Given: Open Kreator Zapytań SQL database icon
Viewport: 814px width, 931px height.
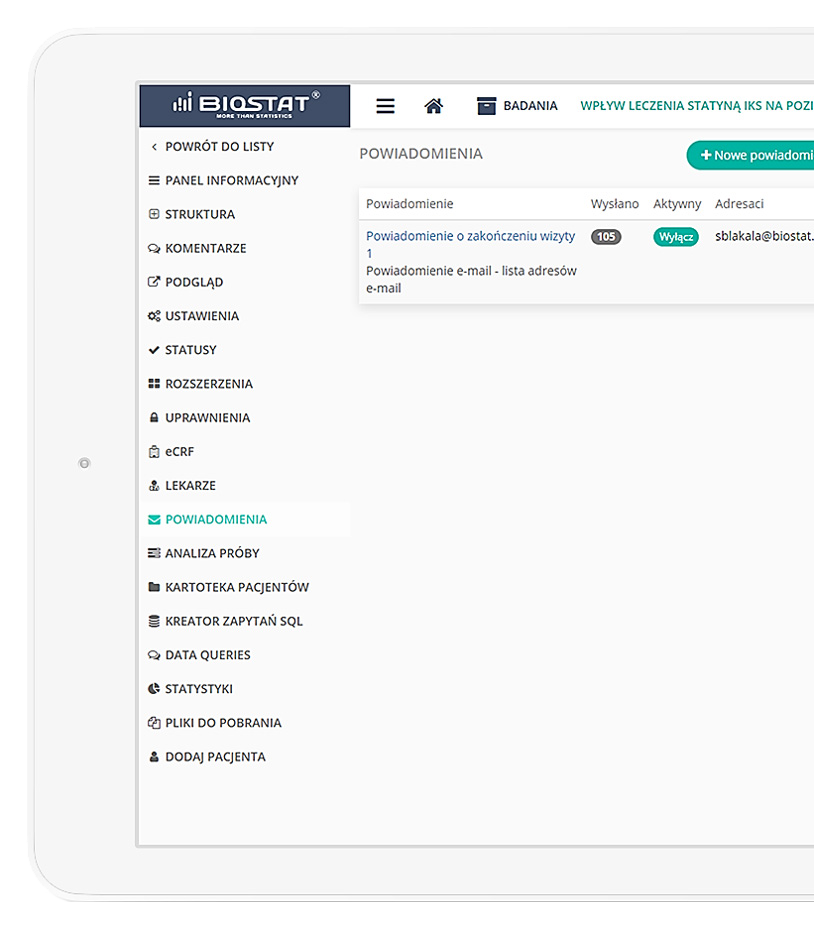Looking at the screenshot, I should click(x=153, y=620).
